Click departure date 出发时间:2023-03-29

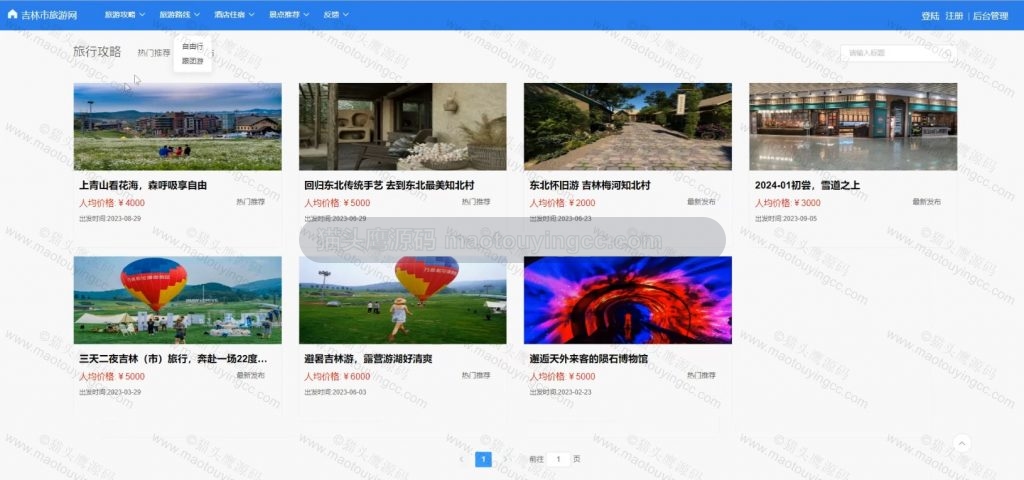point(110,392)
